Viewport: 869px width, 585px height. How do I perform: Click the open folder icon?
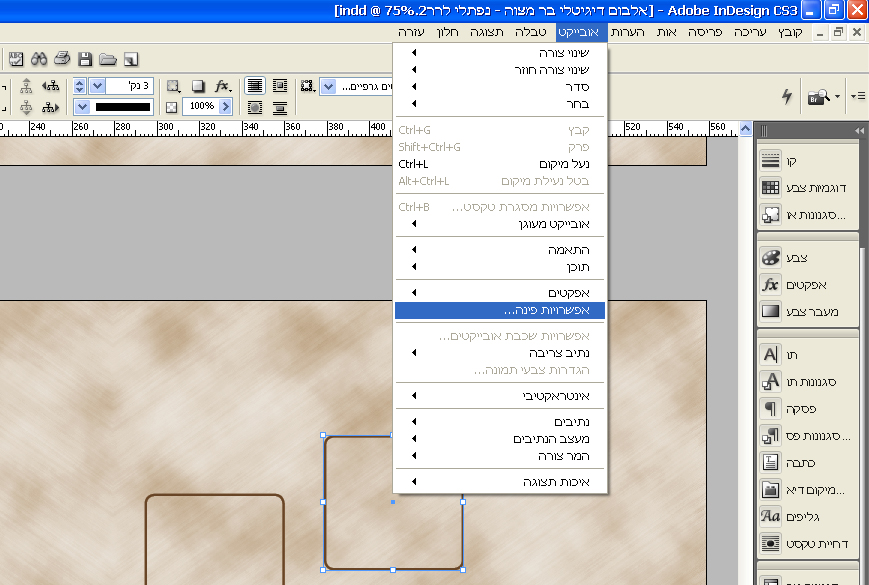click(x=108, y=59)
